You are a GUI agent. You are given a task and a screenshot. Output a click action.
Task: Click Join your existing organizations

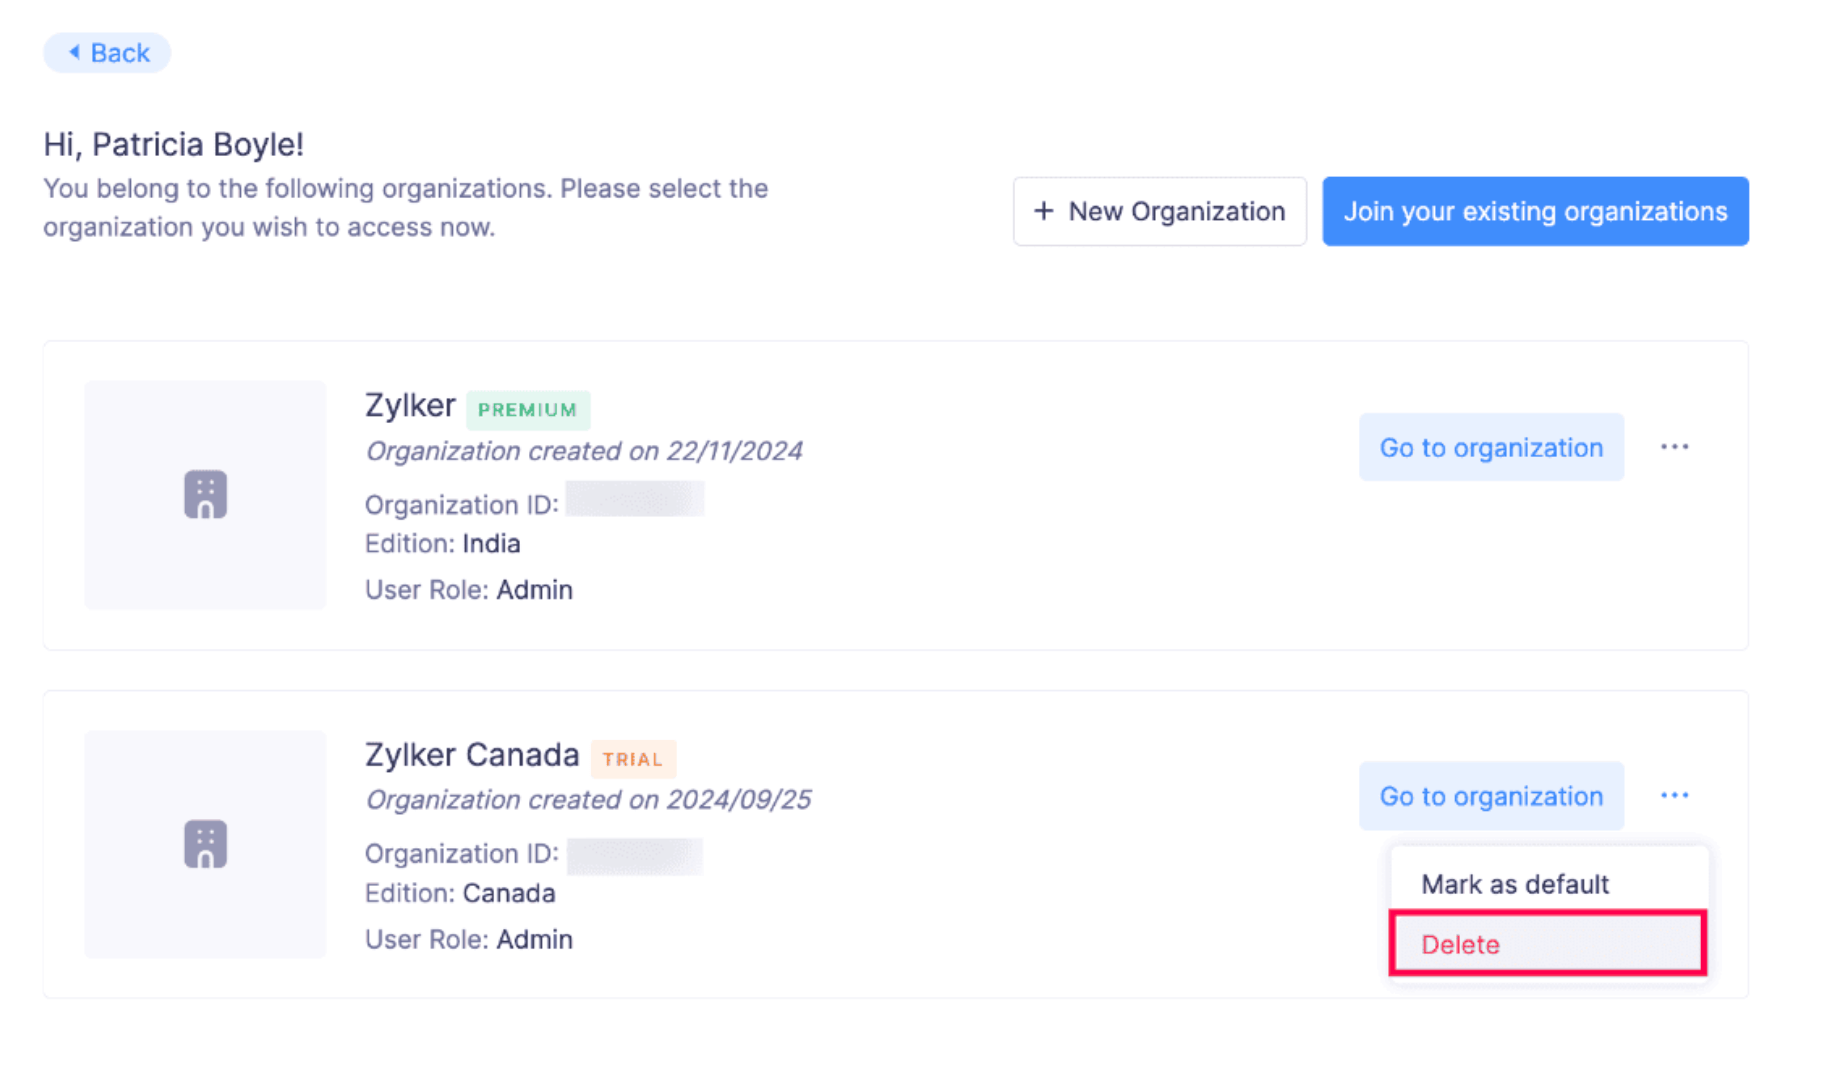1534,212
